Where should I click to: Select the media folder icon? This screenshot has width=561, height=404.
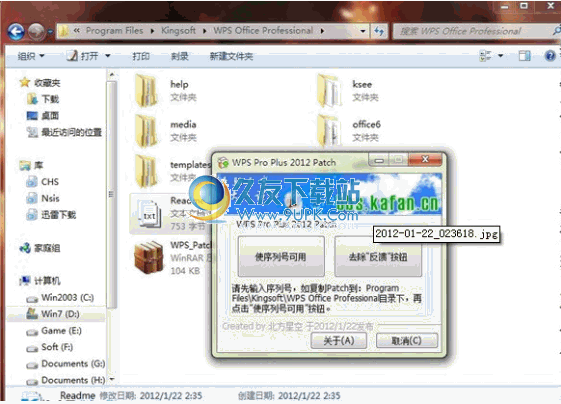147,131
